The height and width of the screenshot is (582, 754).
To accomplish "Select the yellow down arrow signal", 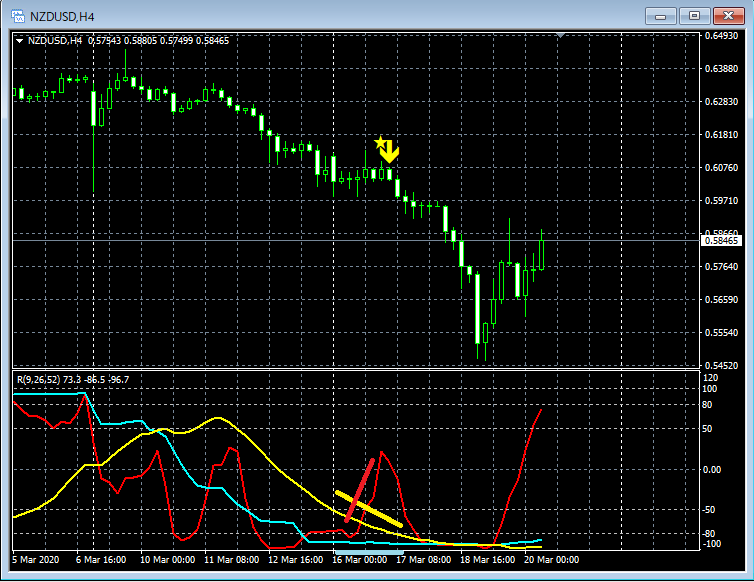I will 390,152.
